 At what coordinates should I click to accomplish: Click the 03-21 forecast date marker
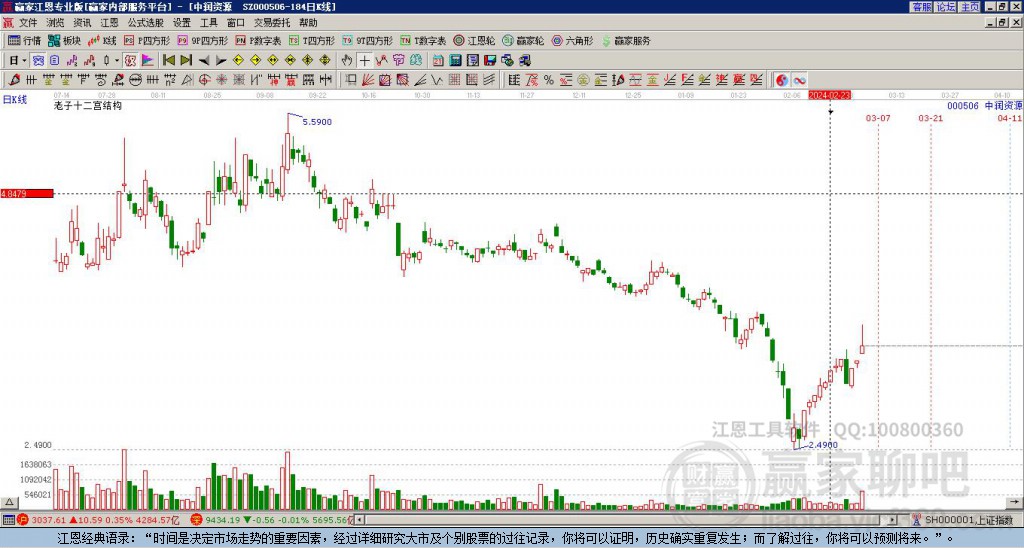point(931,118)
